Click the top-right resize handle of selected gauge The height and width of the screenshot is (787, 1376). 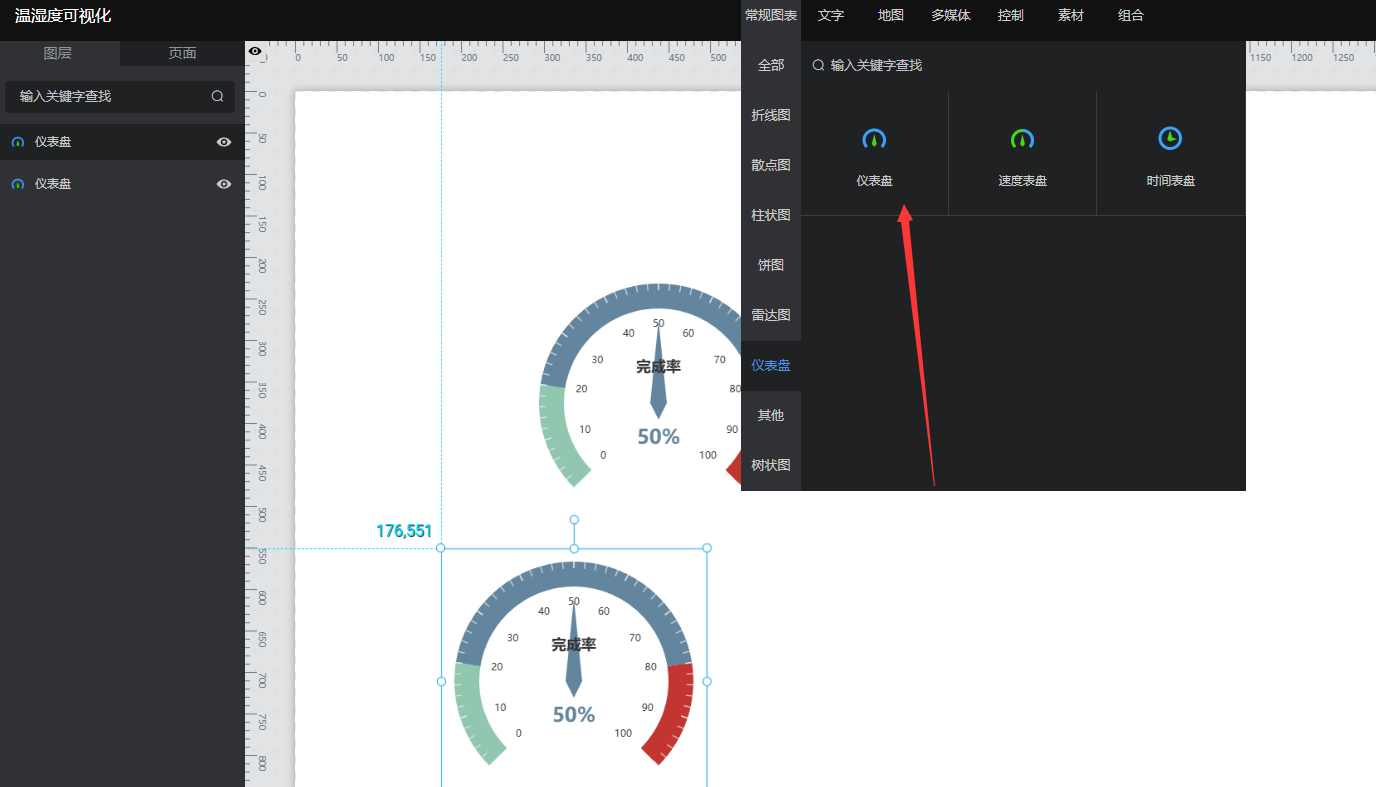click(x=707, y=548)
